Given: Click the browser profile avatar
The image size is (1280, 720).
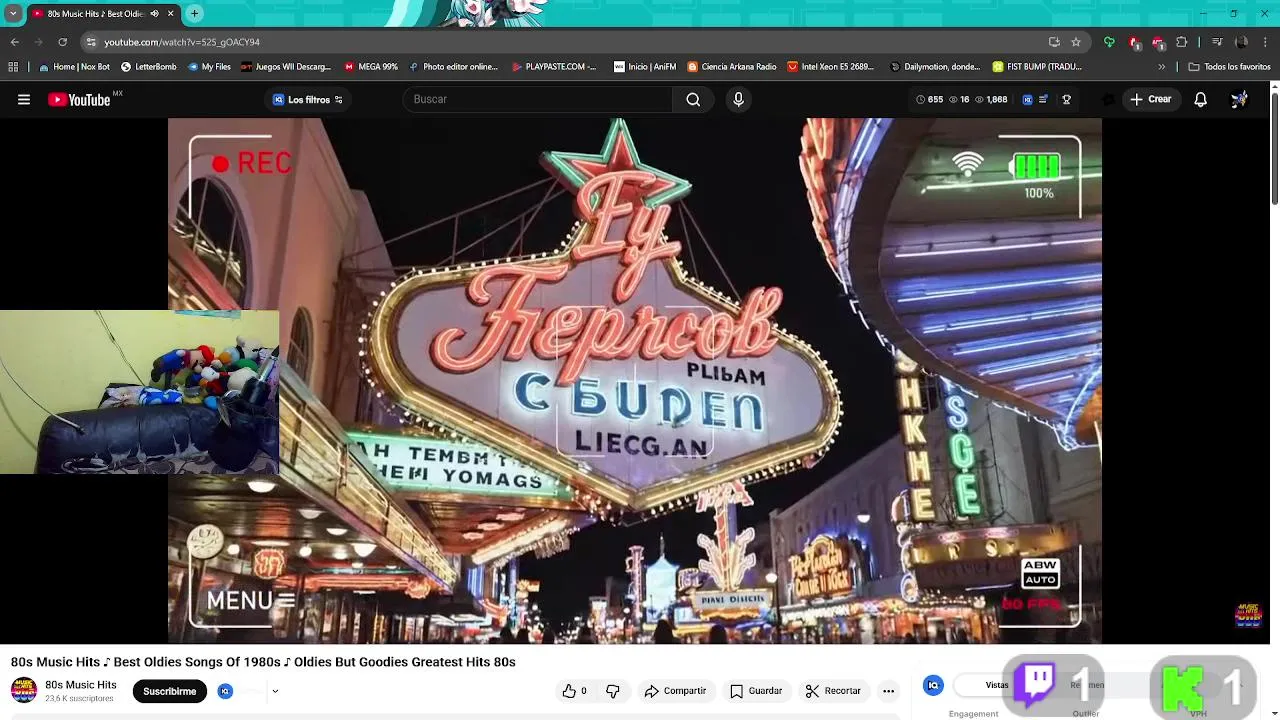Looking at the screenshot, I should tap(1241, 42).
